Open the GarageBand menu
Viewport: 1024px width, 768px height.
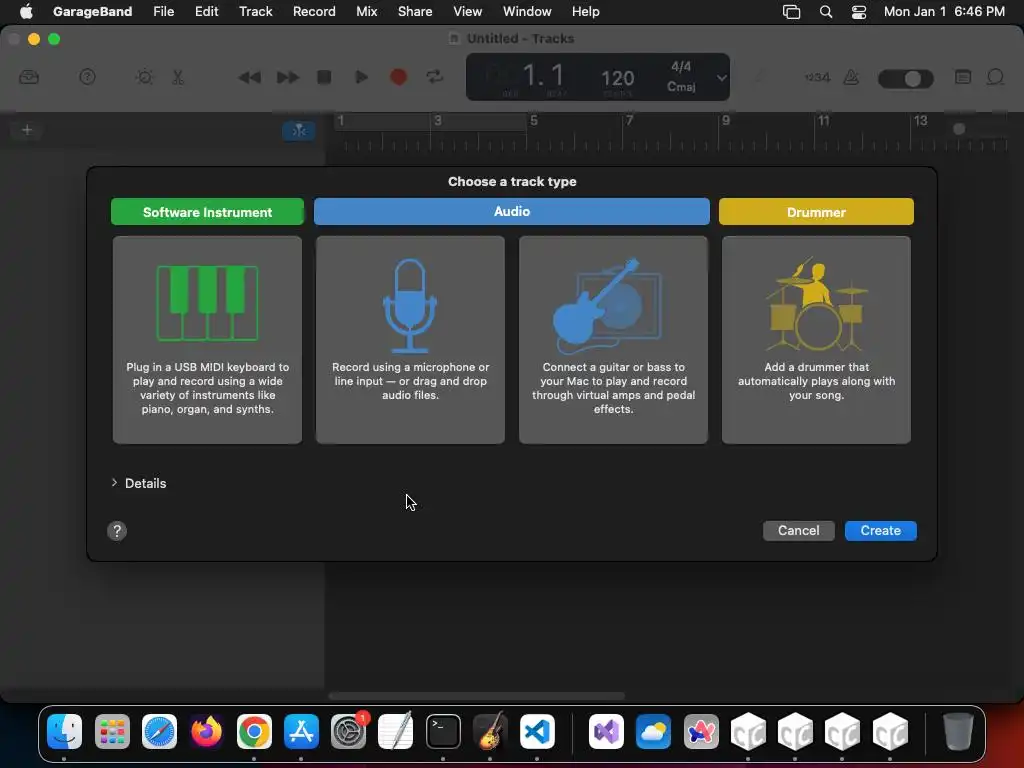(92, 11)
